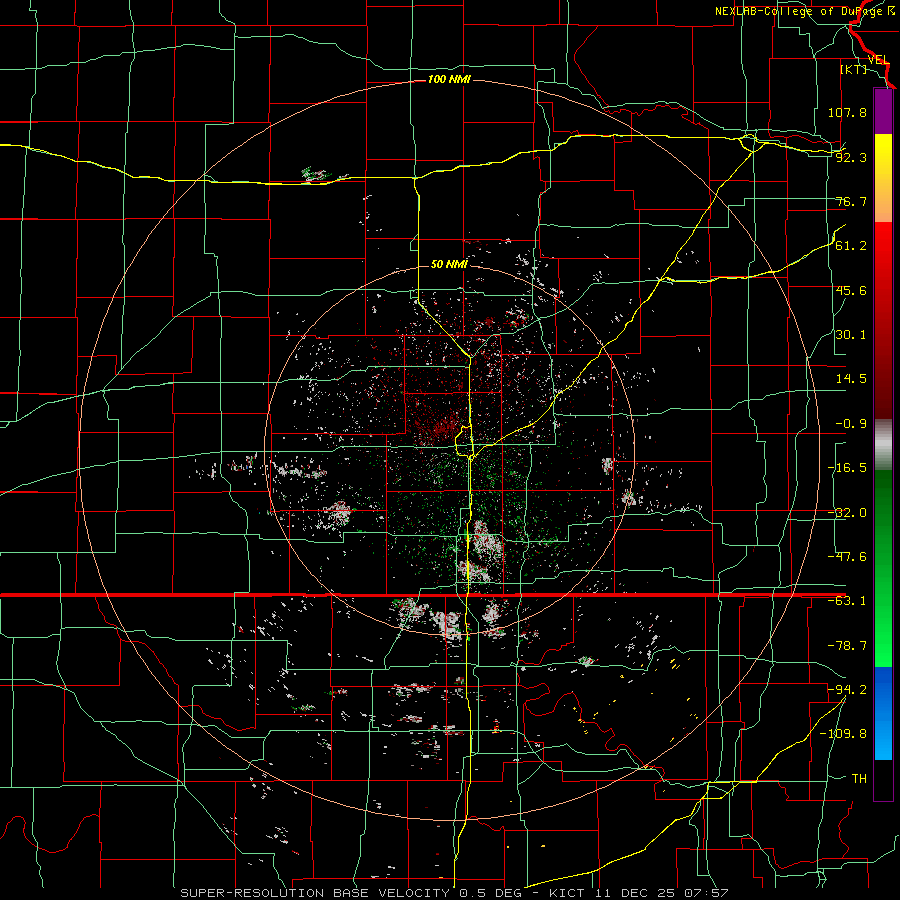900x900 pixels.
Task: Select the -0.9 legend value
Action: [x=851, y=424]
